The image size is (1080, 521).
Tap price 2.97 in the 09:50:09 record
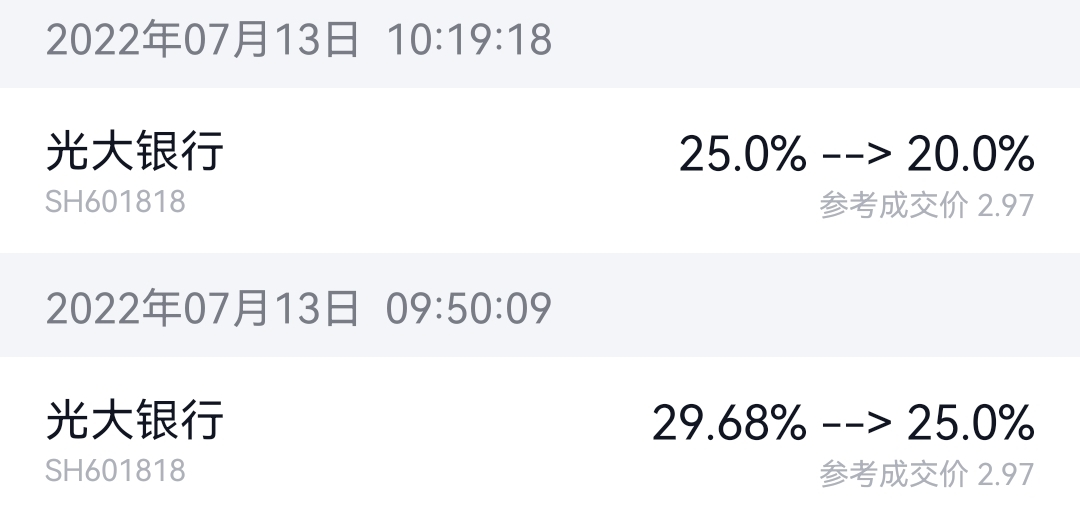coord(1005,473)
